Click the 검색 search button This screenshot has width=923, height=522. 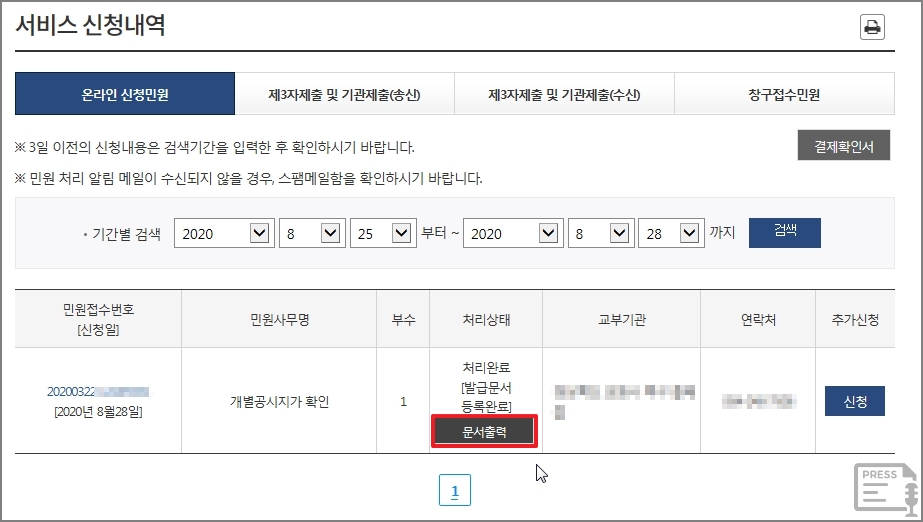[785, 232]
